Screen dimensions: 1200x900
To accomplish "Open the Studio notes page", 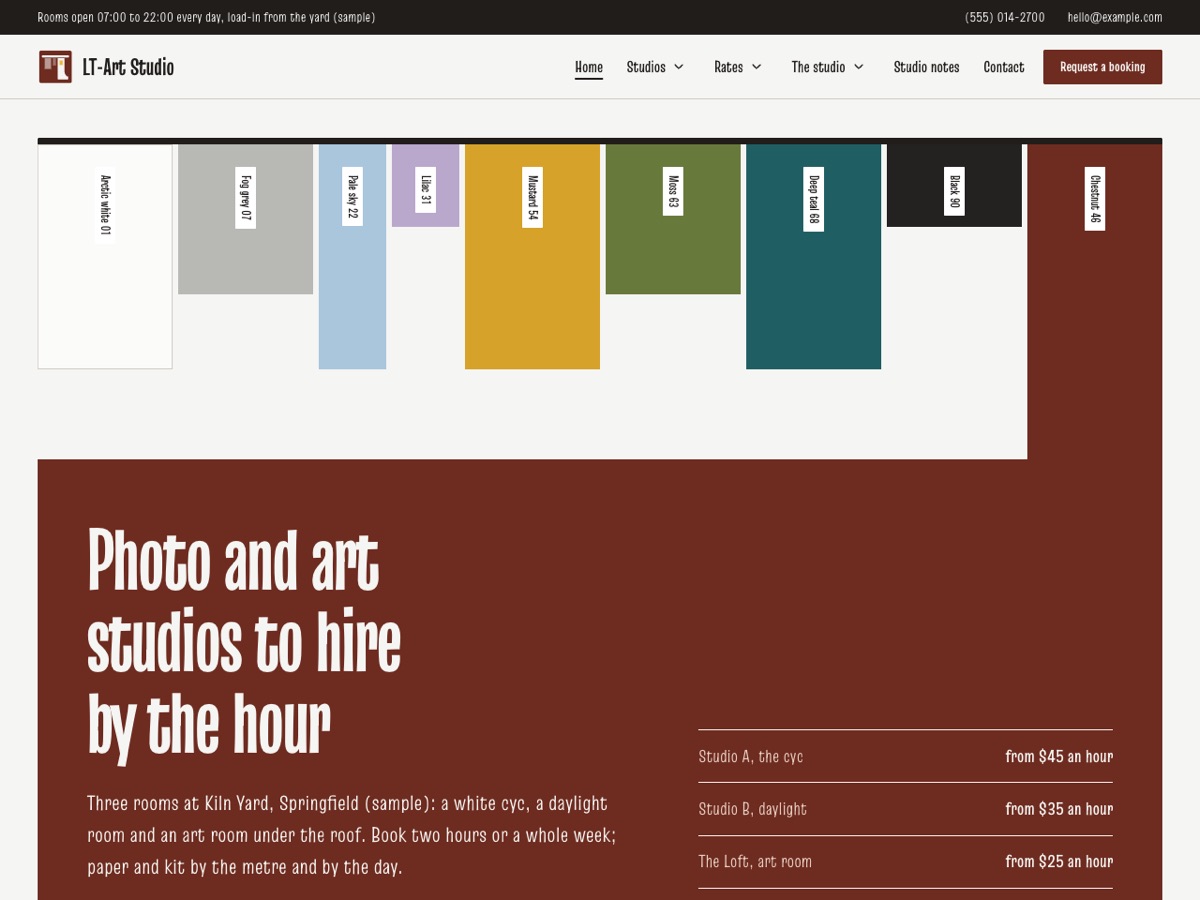I will (x=926, y=67).
